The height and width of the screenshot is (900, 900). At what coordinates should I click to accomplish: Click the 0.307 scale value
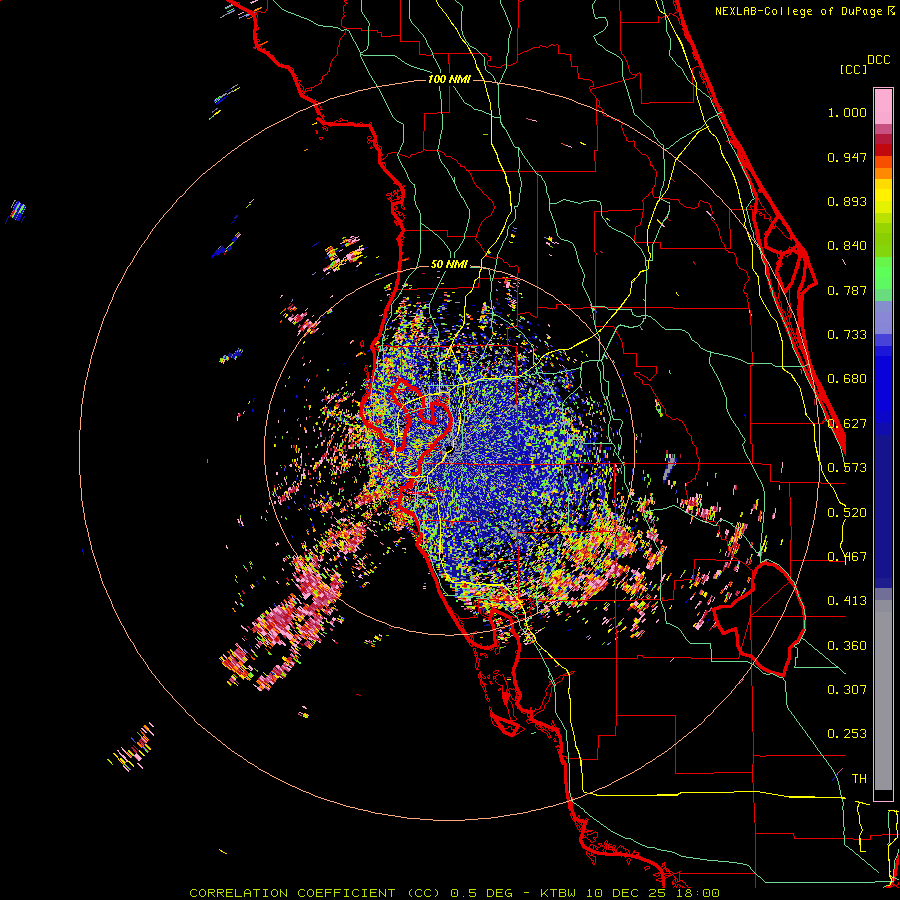point(847,690)
